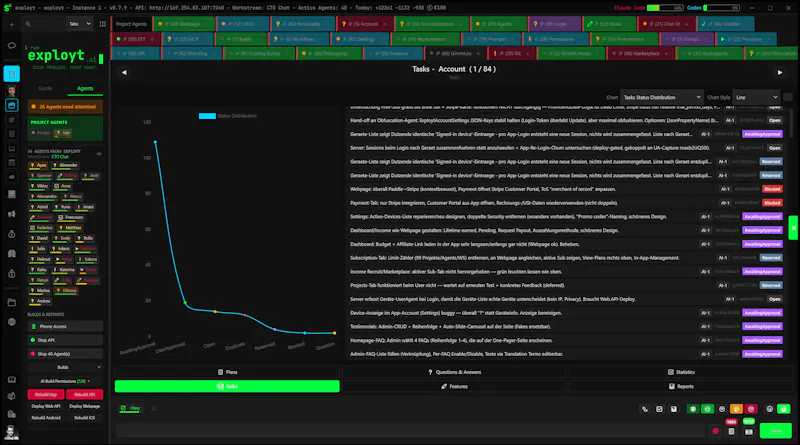The height and width of the screenshot is (445, 800).
Task: Open the Statistics tab
Action: tap(681, 372)
